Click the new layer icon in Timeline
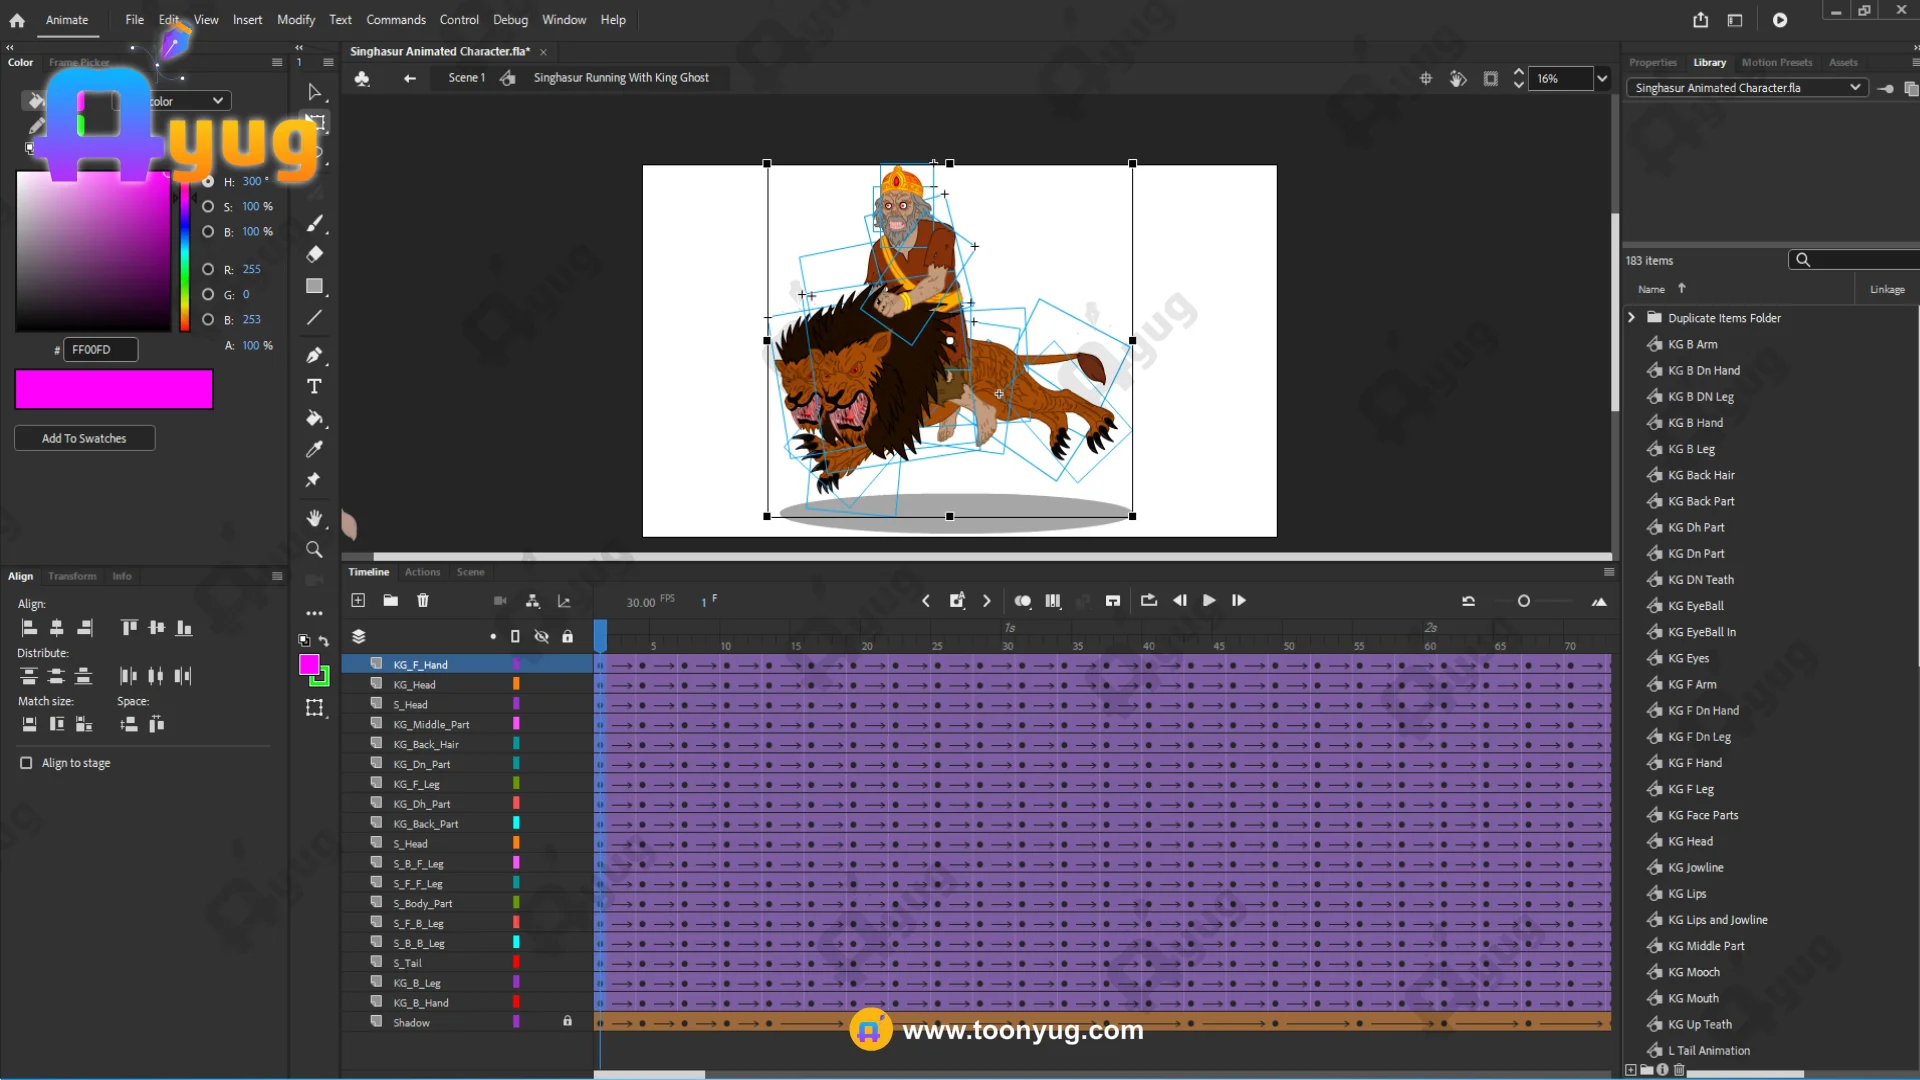Screen dimensions: 1920x1080 [x=358, y=600]
